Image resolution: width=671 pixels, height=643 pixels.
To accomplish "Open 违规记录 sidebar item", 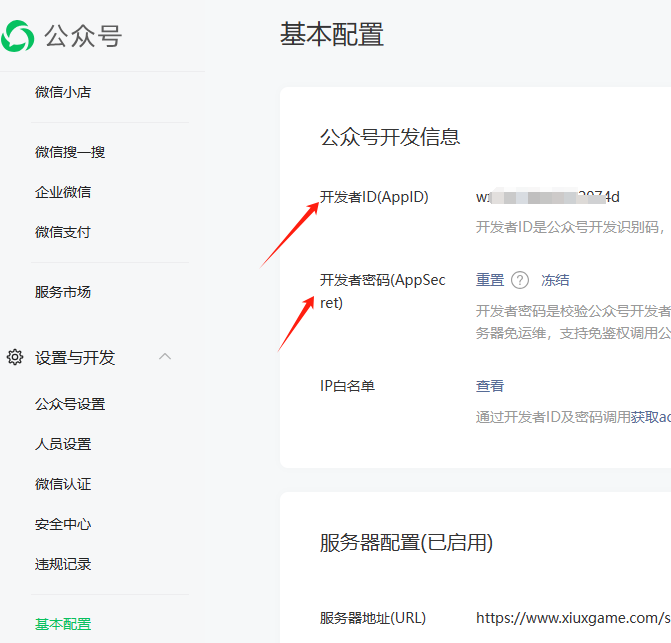I will pyautogui.click(x=63, y=564).
